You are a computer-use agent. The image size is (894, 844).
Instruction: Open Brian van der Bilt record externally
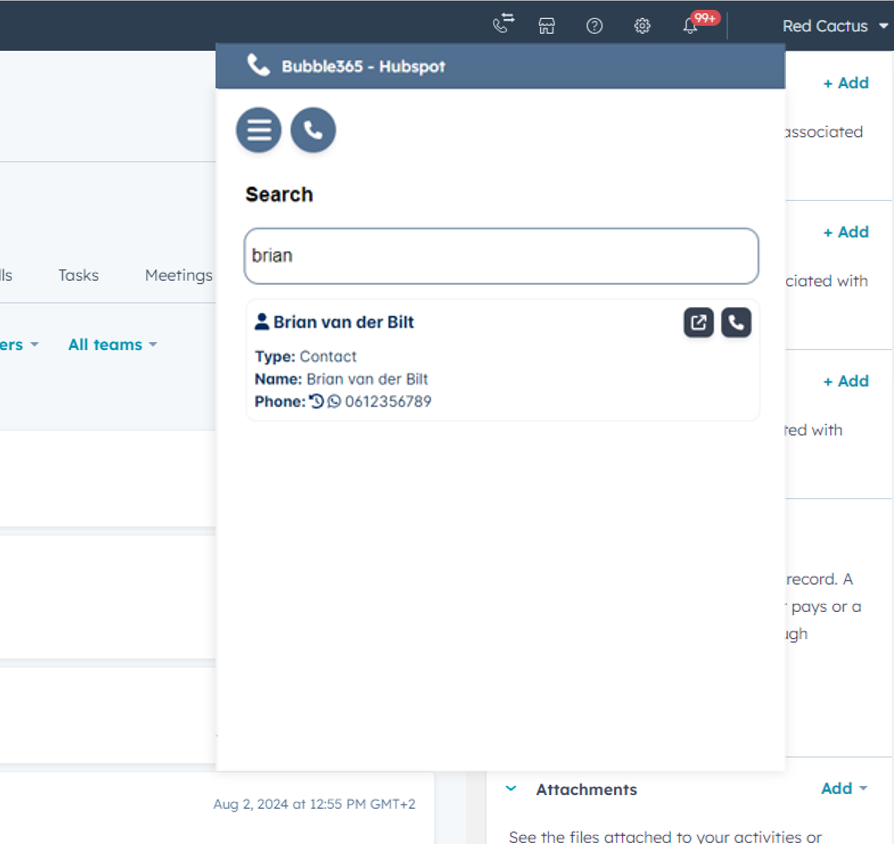[698, 322]
